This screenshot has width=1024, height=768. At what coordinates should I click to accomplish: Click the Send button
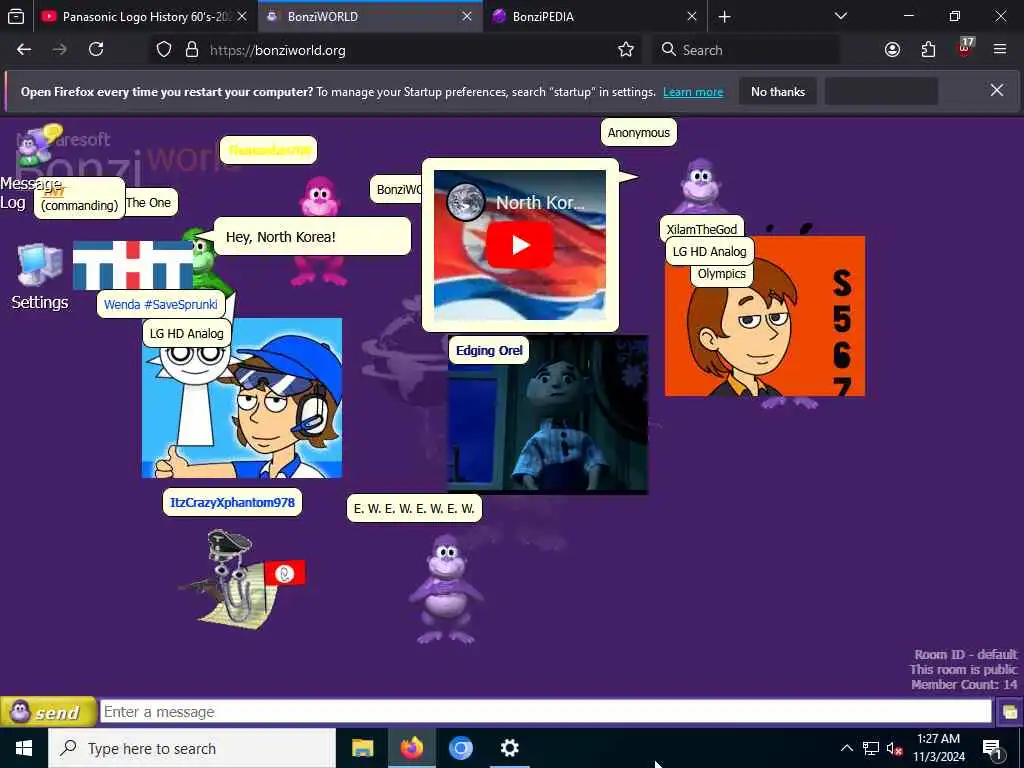[x=48, y=712]
